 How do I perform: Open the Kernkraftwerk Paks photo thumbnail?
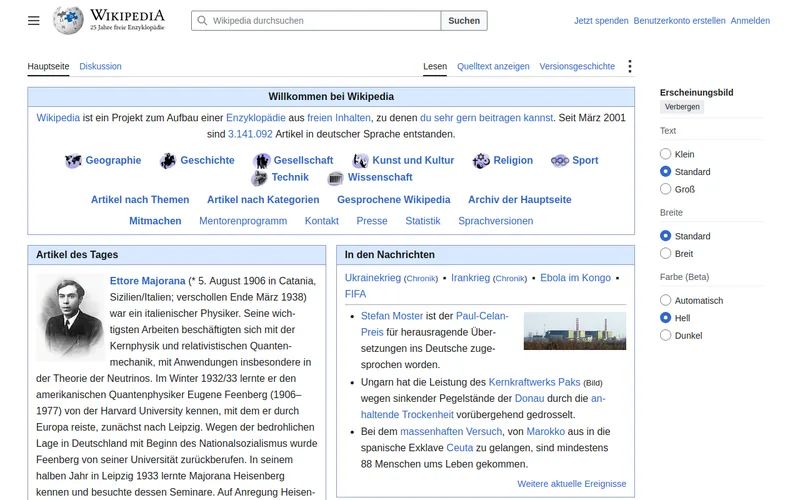tap(574, 331)
